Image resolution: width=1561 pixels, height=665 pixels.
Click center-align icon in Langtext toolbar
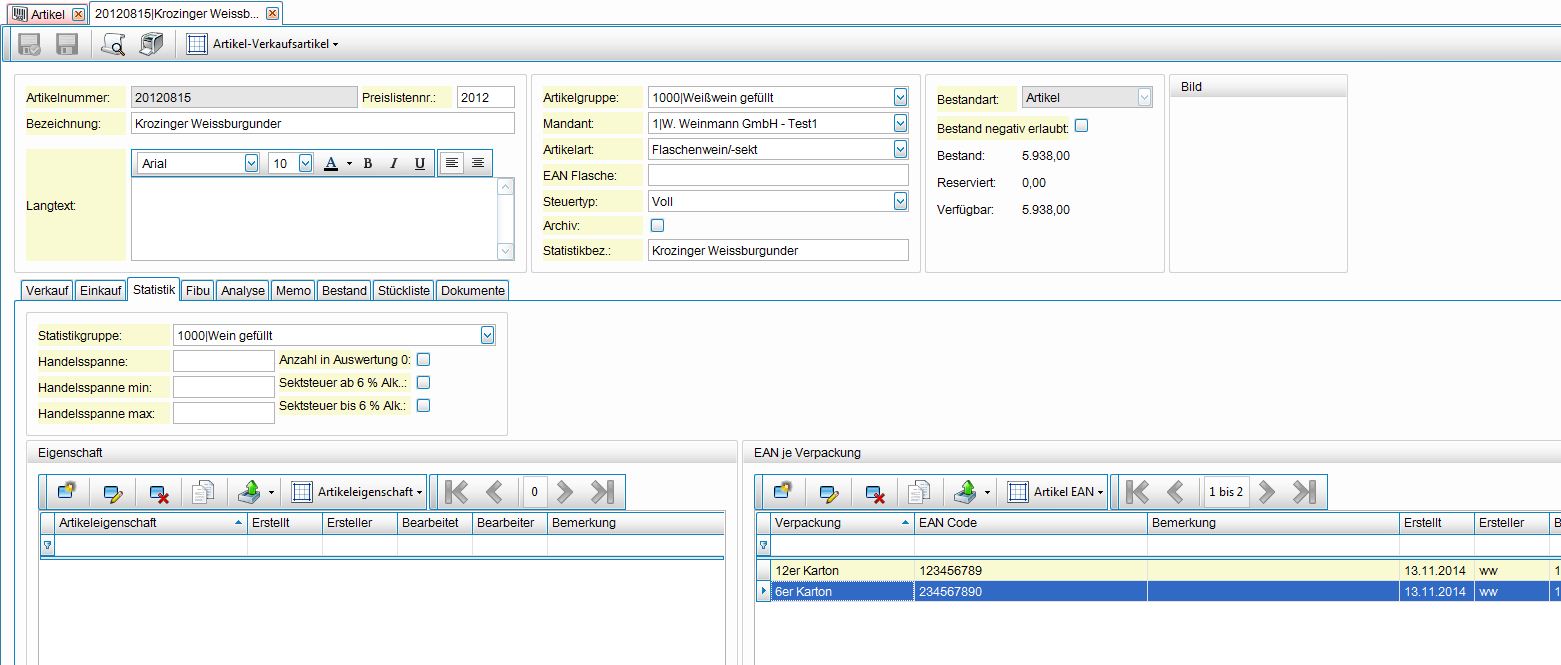[x=478, y=163]
